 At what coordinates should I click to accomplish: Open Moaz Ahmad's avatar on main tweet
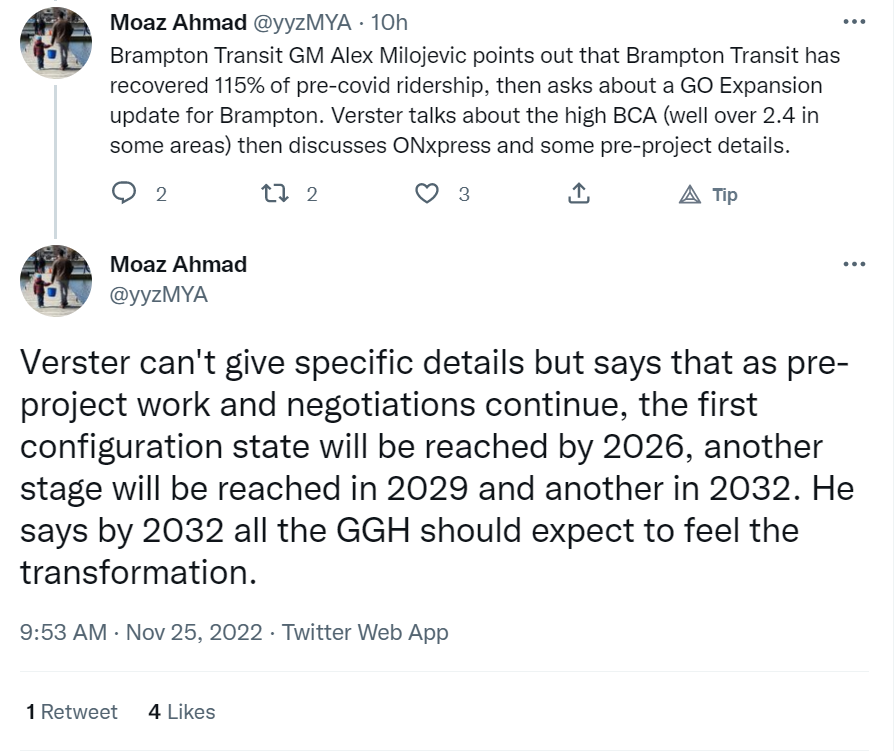(x=56, y=279)
